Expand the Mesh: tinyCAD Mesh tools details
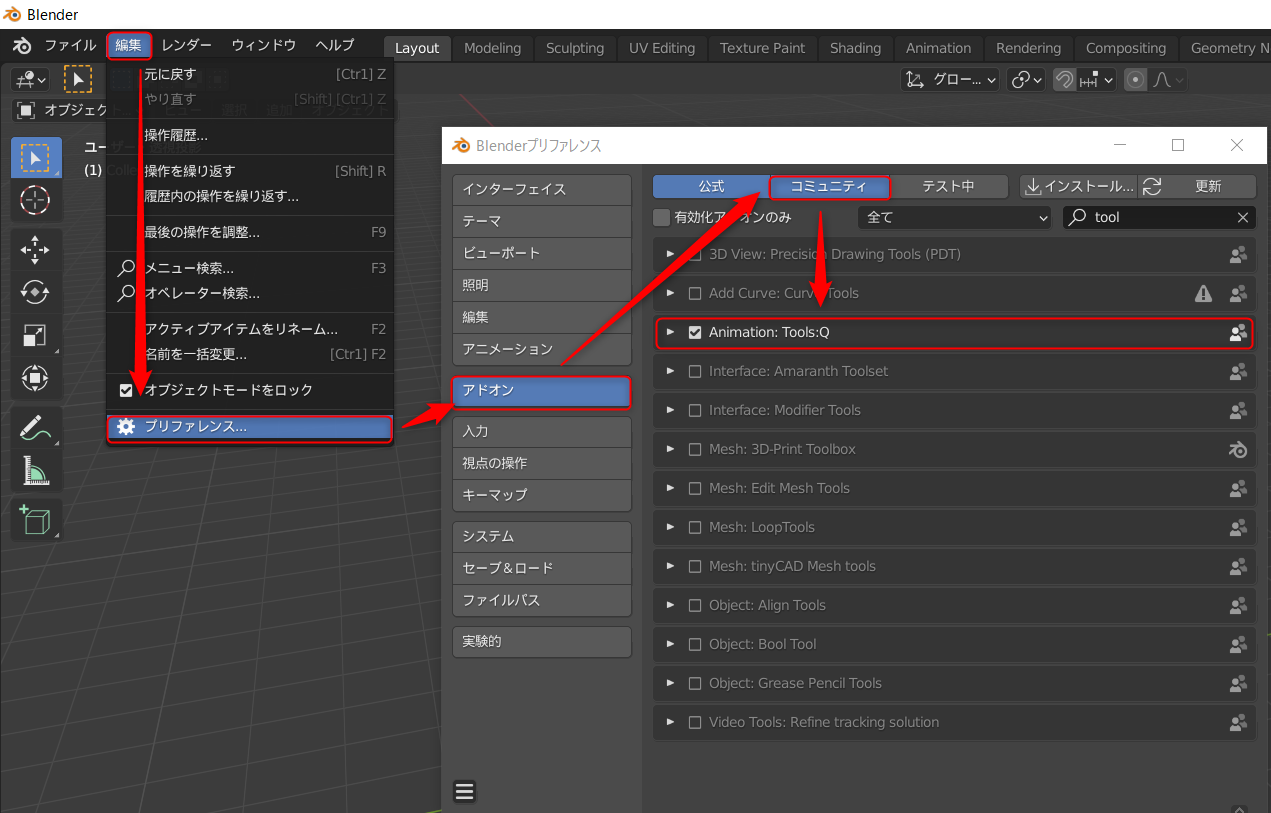This screenshot has height=813, width=1271. click(x=671, y=566)
